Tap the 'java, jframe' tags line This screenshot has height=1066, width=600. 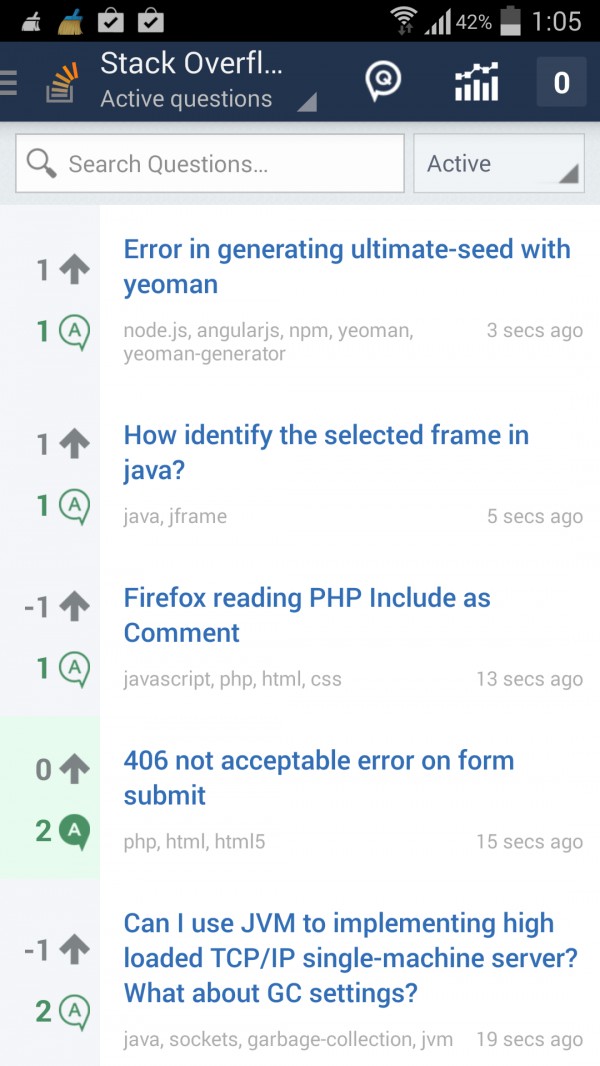(x=175, y=516)
